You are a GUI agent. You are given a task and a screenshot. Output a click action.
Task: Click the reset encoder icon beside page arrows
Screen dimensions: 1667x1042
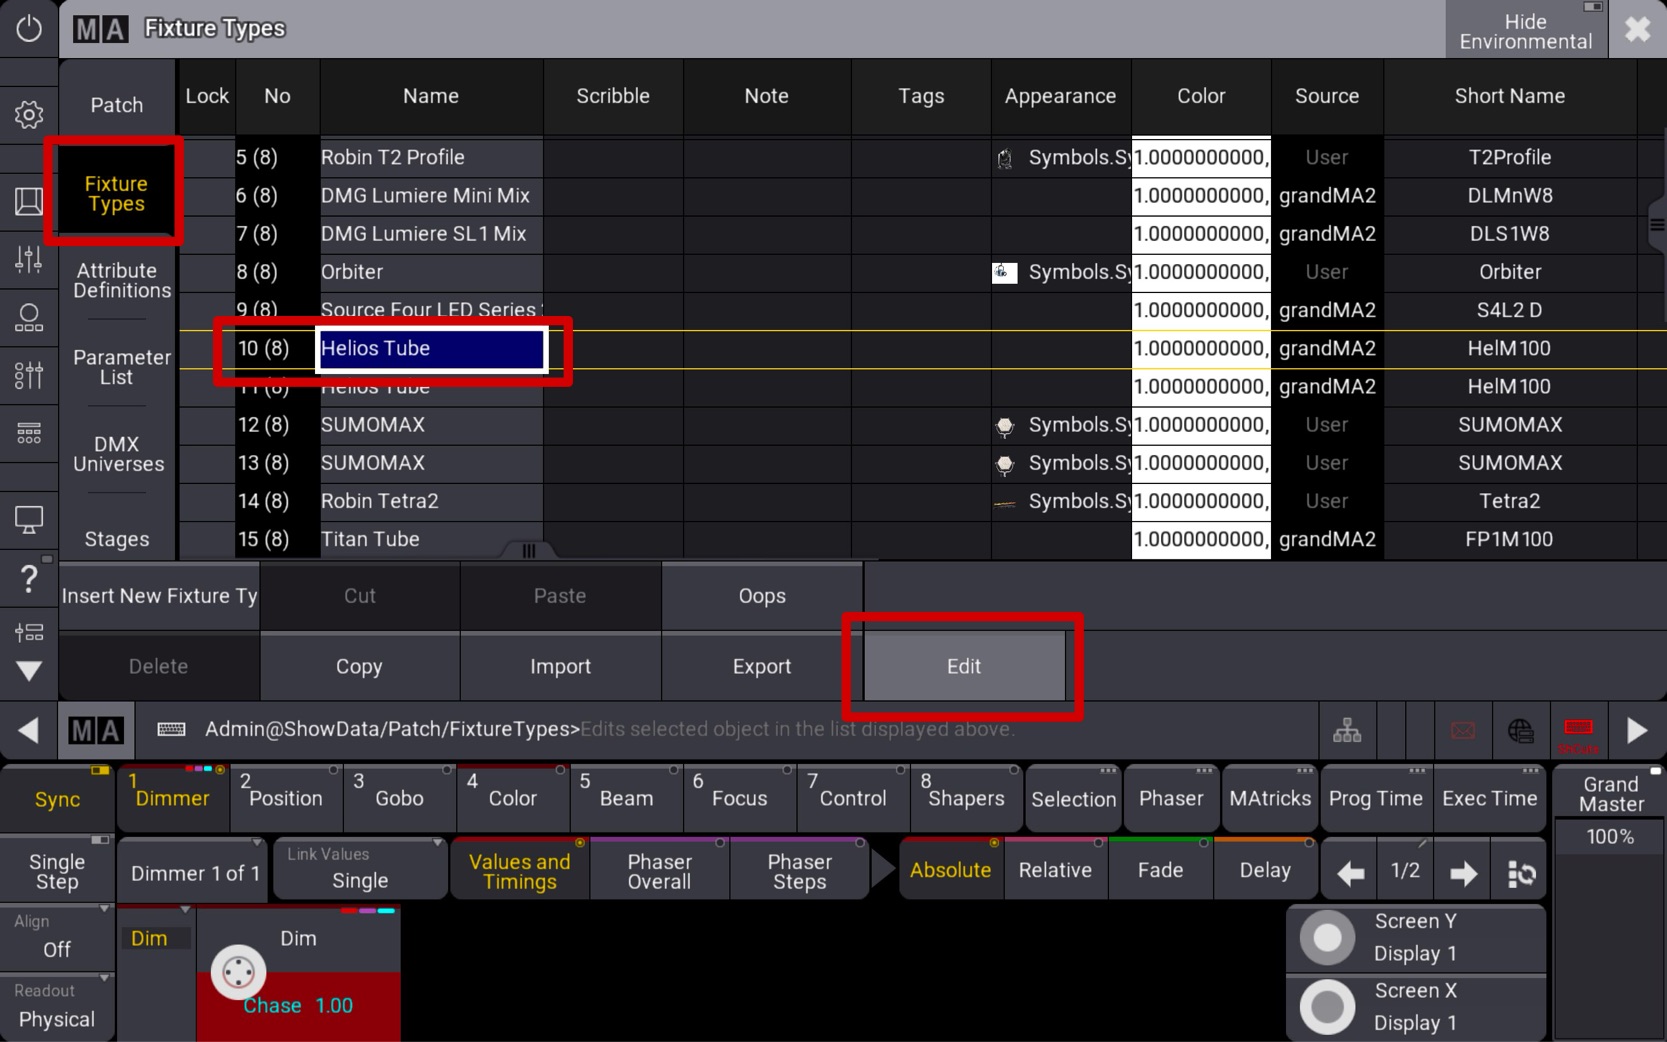(x=1520, y=873)
